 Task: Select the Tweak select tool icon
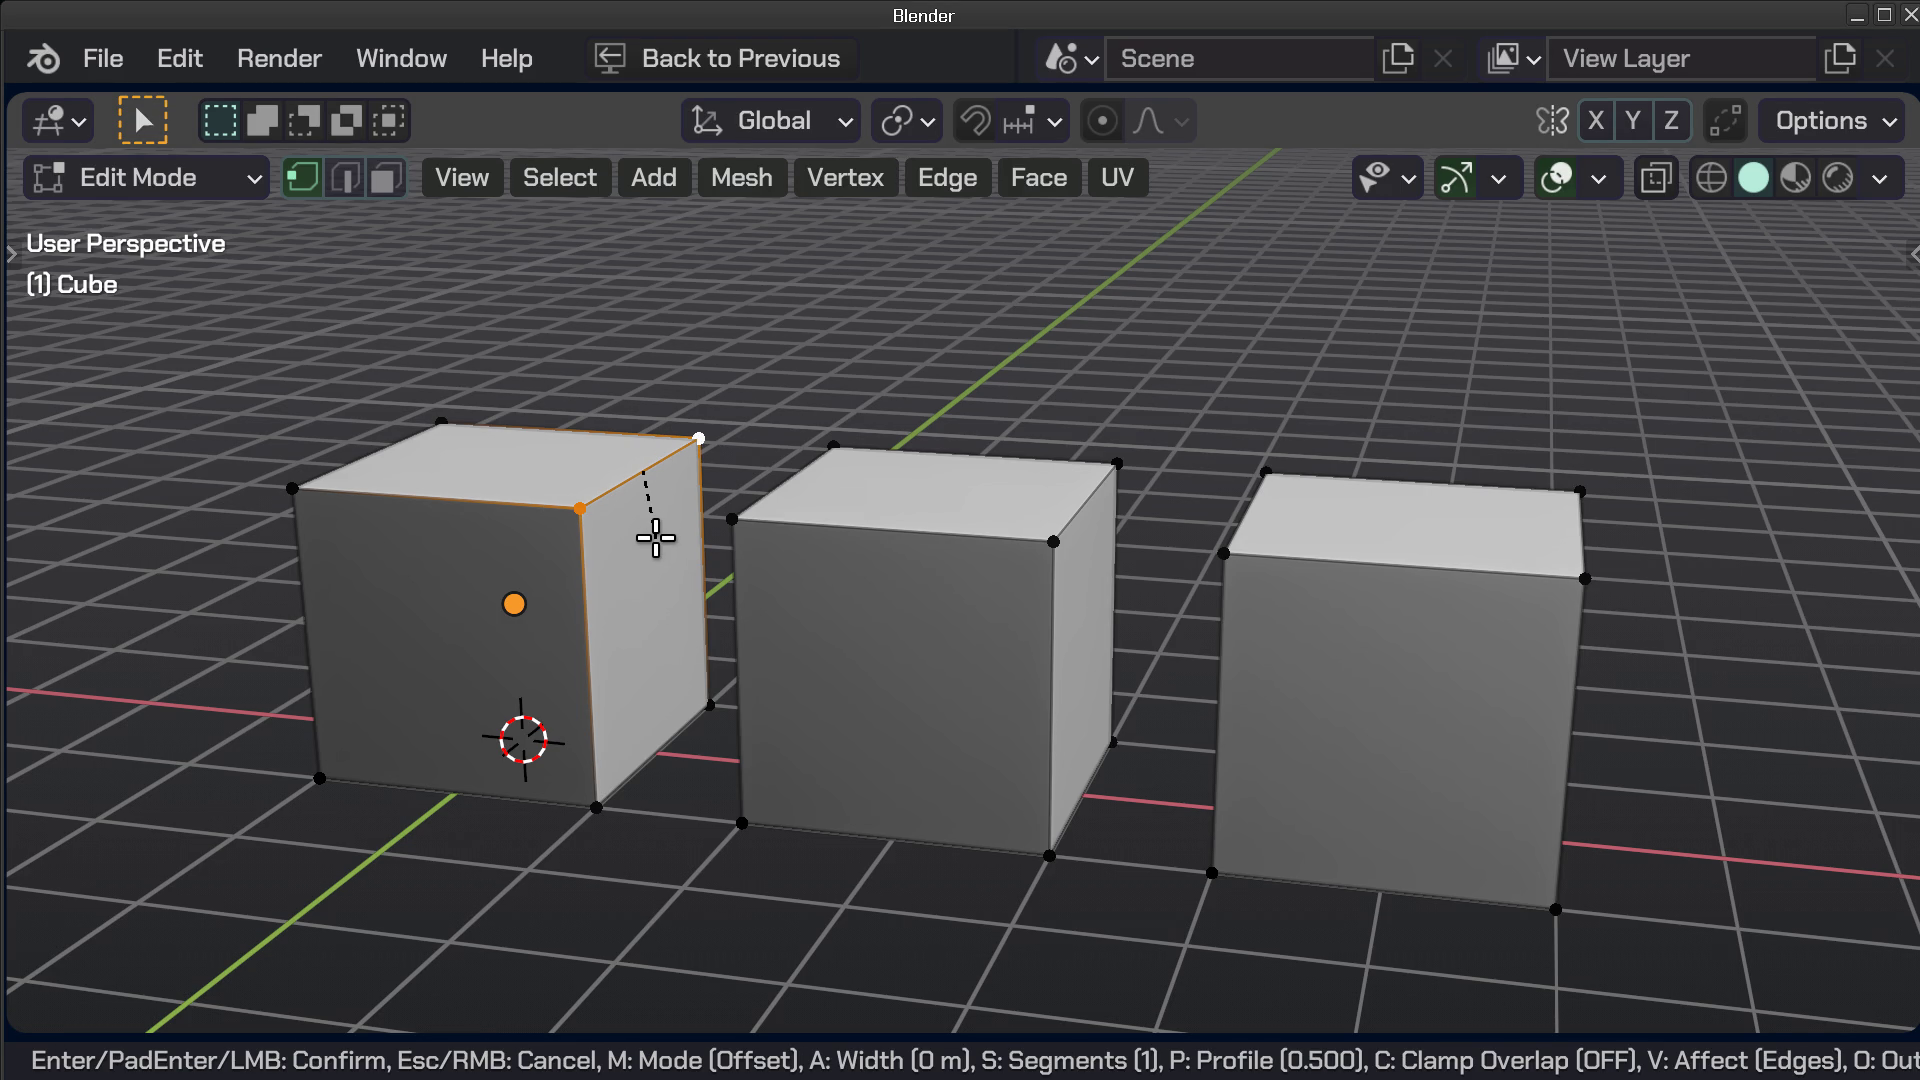pos(143,121)
